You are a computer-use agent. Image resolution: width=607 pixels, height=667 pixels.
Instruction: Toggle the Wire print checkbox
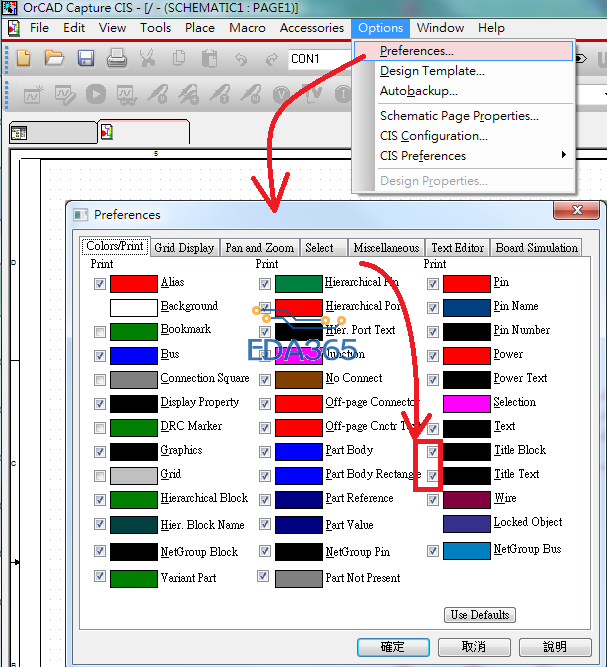[433, 500]
